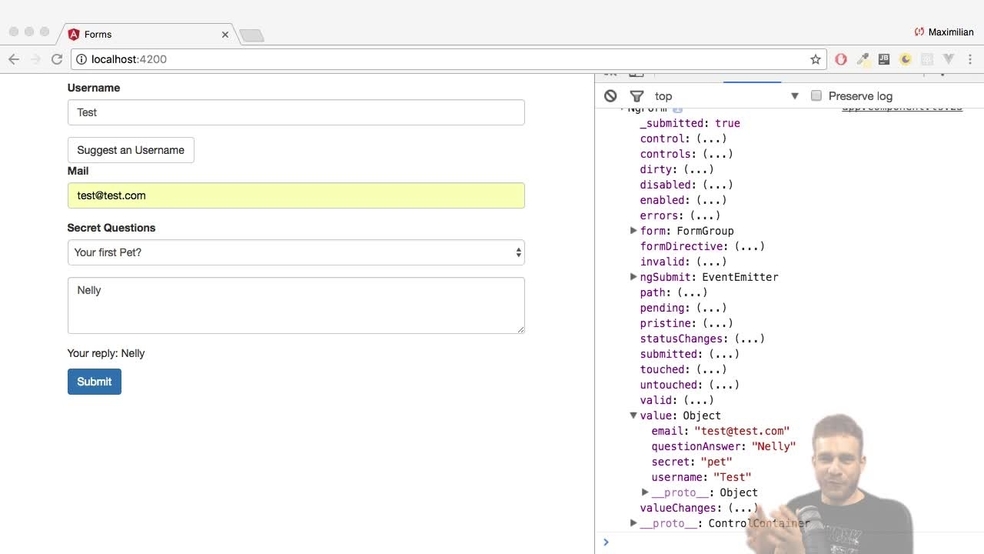Open the Chrome three-dot menu
Screen dimensions: 984x554
(x=970, y=59)
